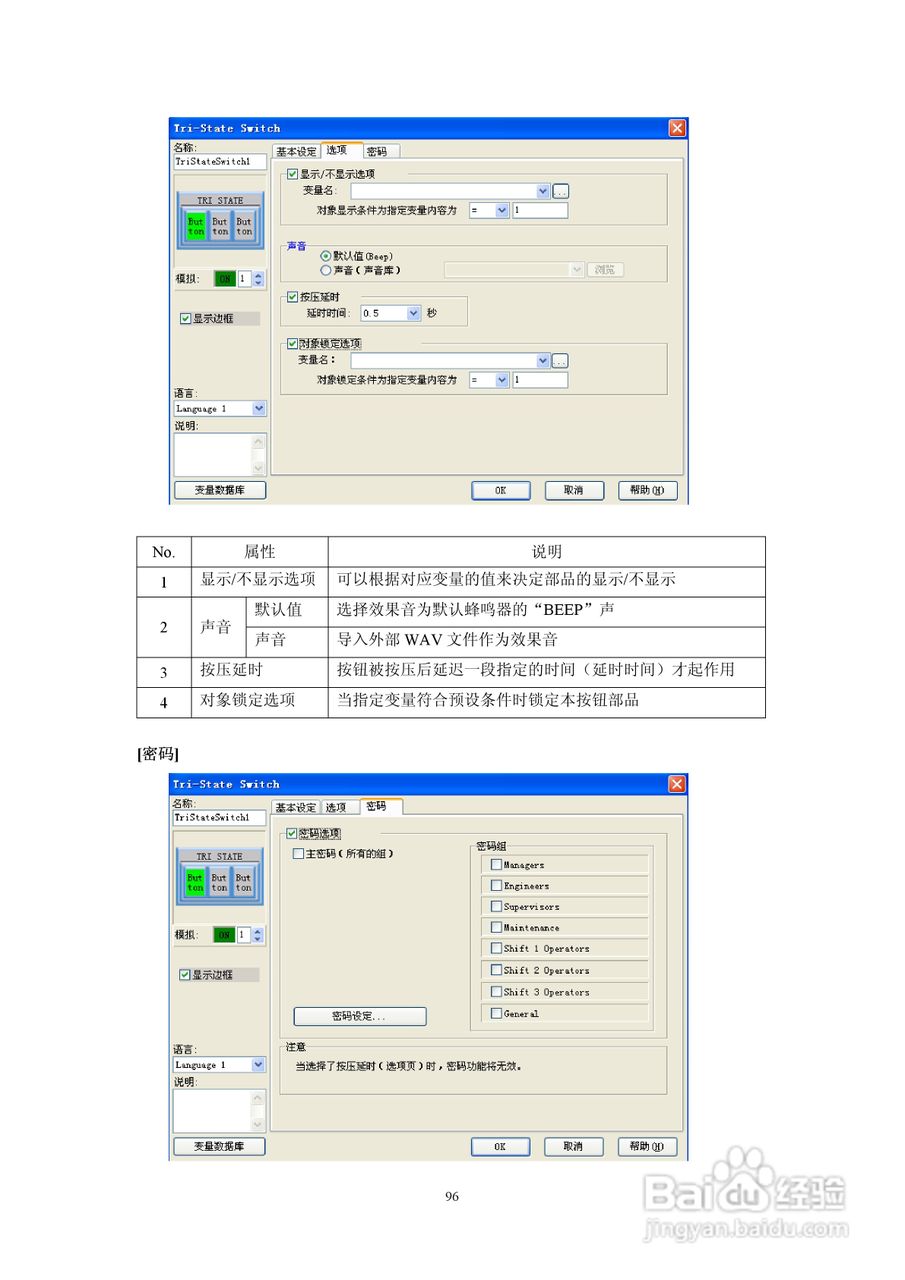The image size is (905, 1280).
Task: Click the 浏览 sound file browse control
Action: (x=603, y=269)
